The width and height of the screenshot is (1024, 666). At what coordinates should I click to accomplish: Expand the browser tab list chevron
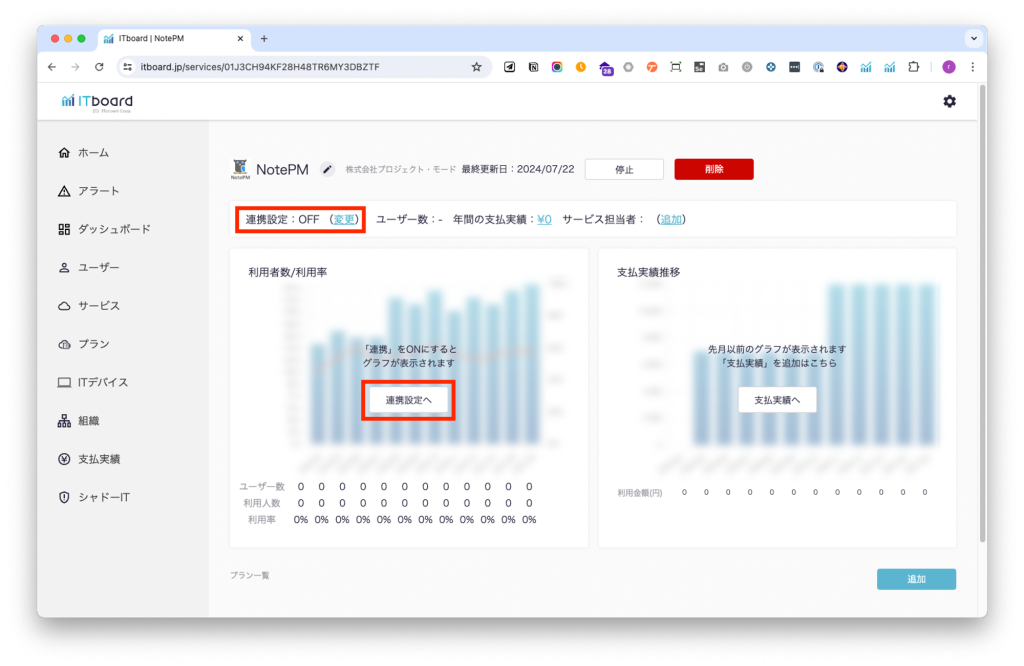tap(972, 38)
